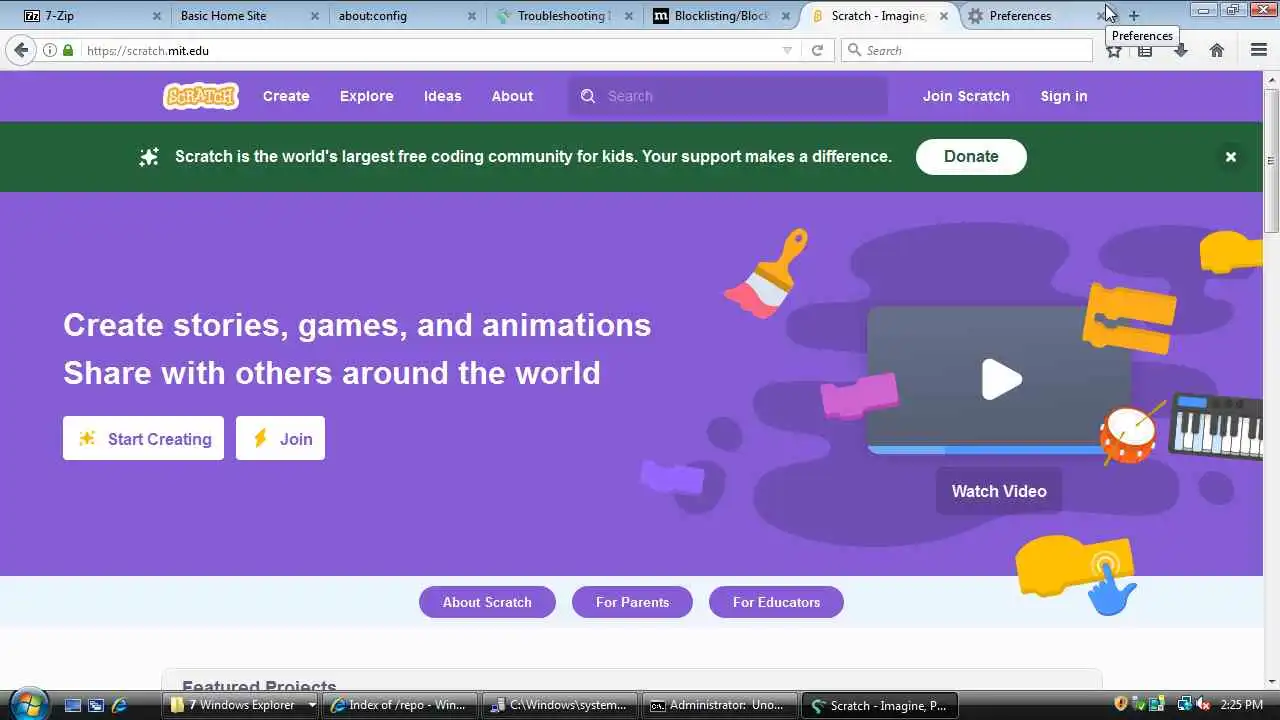Click the volume icon in system tray
This screenshot has width=1280, height=720.
click(1203, 704)
